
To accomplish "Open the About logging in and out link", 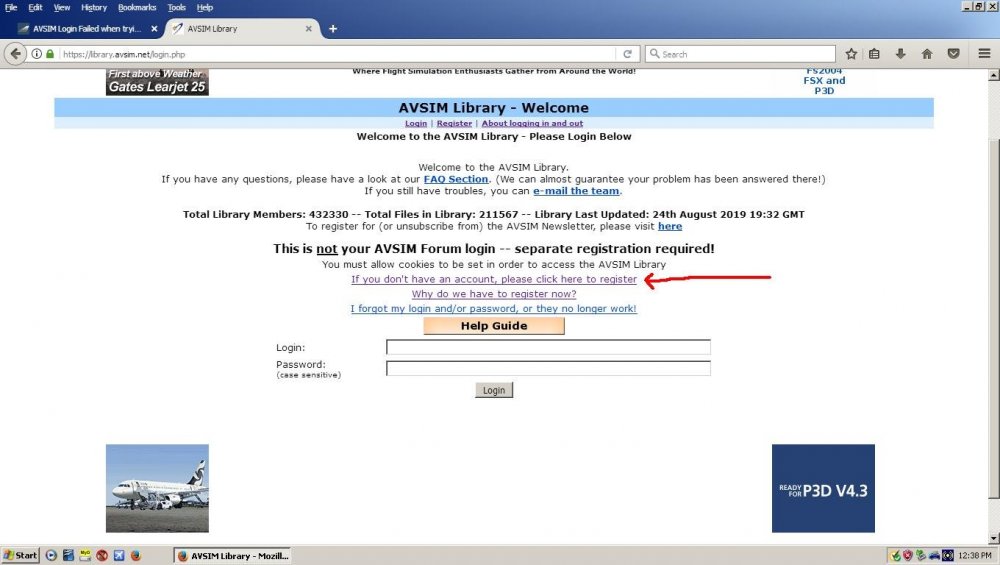I will 532,123.
